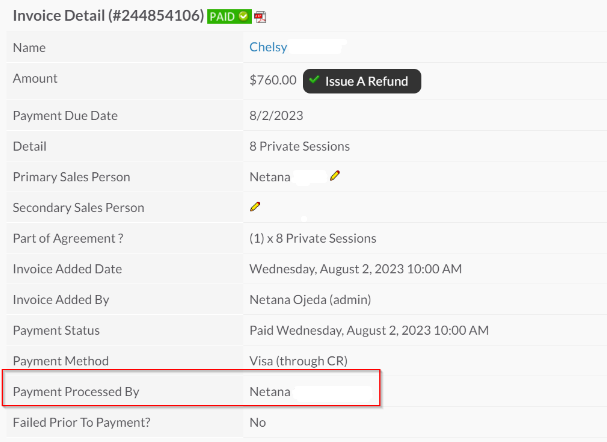Image resolution: width=607 pixels, height=442 pixels.
Task: Click the 8 Private Sessions detail text
Action: (300, 146)
